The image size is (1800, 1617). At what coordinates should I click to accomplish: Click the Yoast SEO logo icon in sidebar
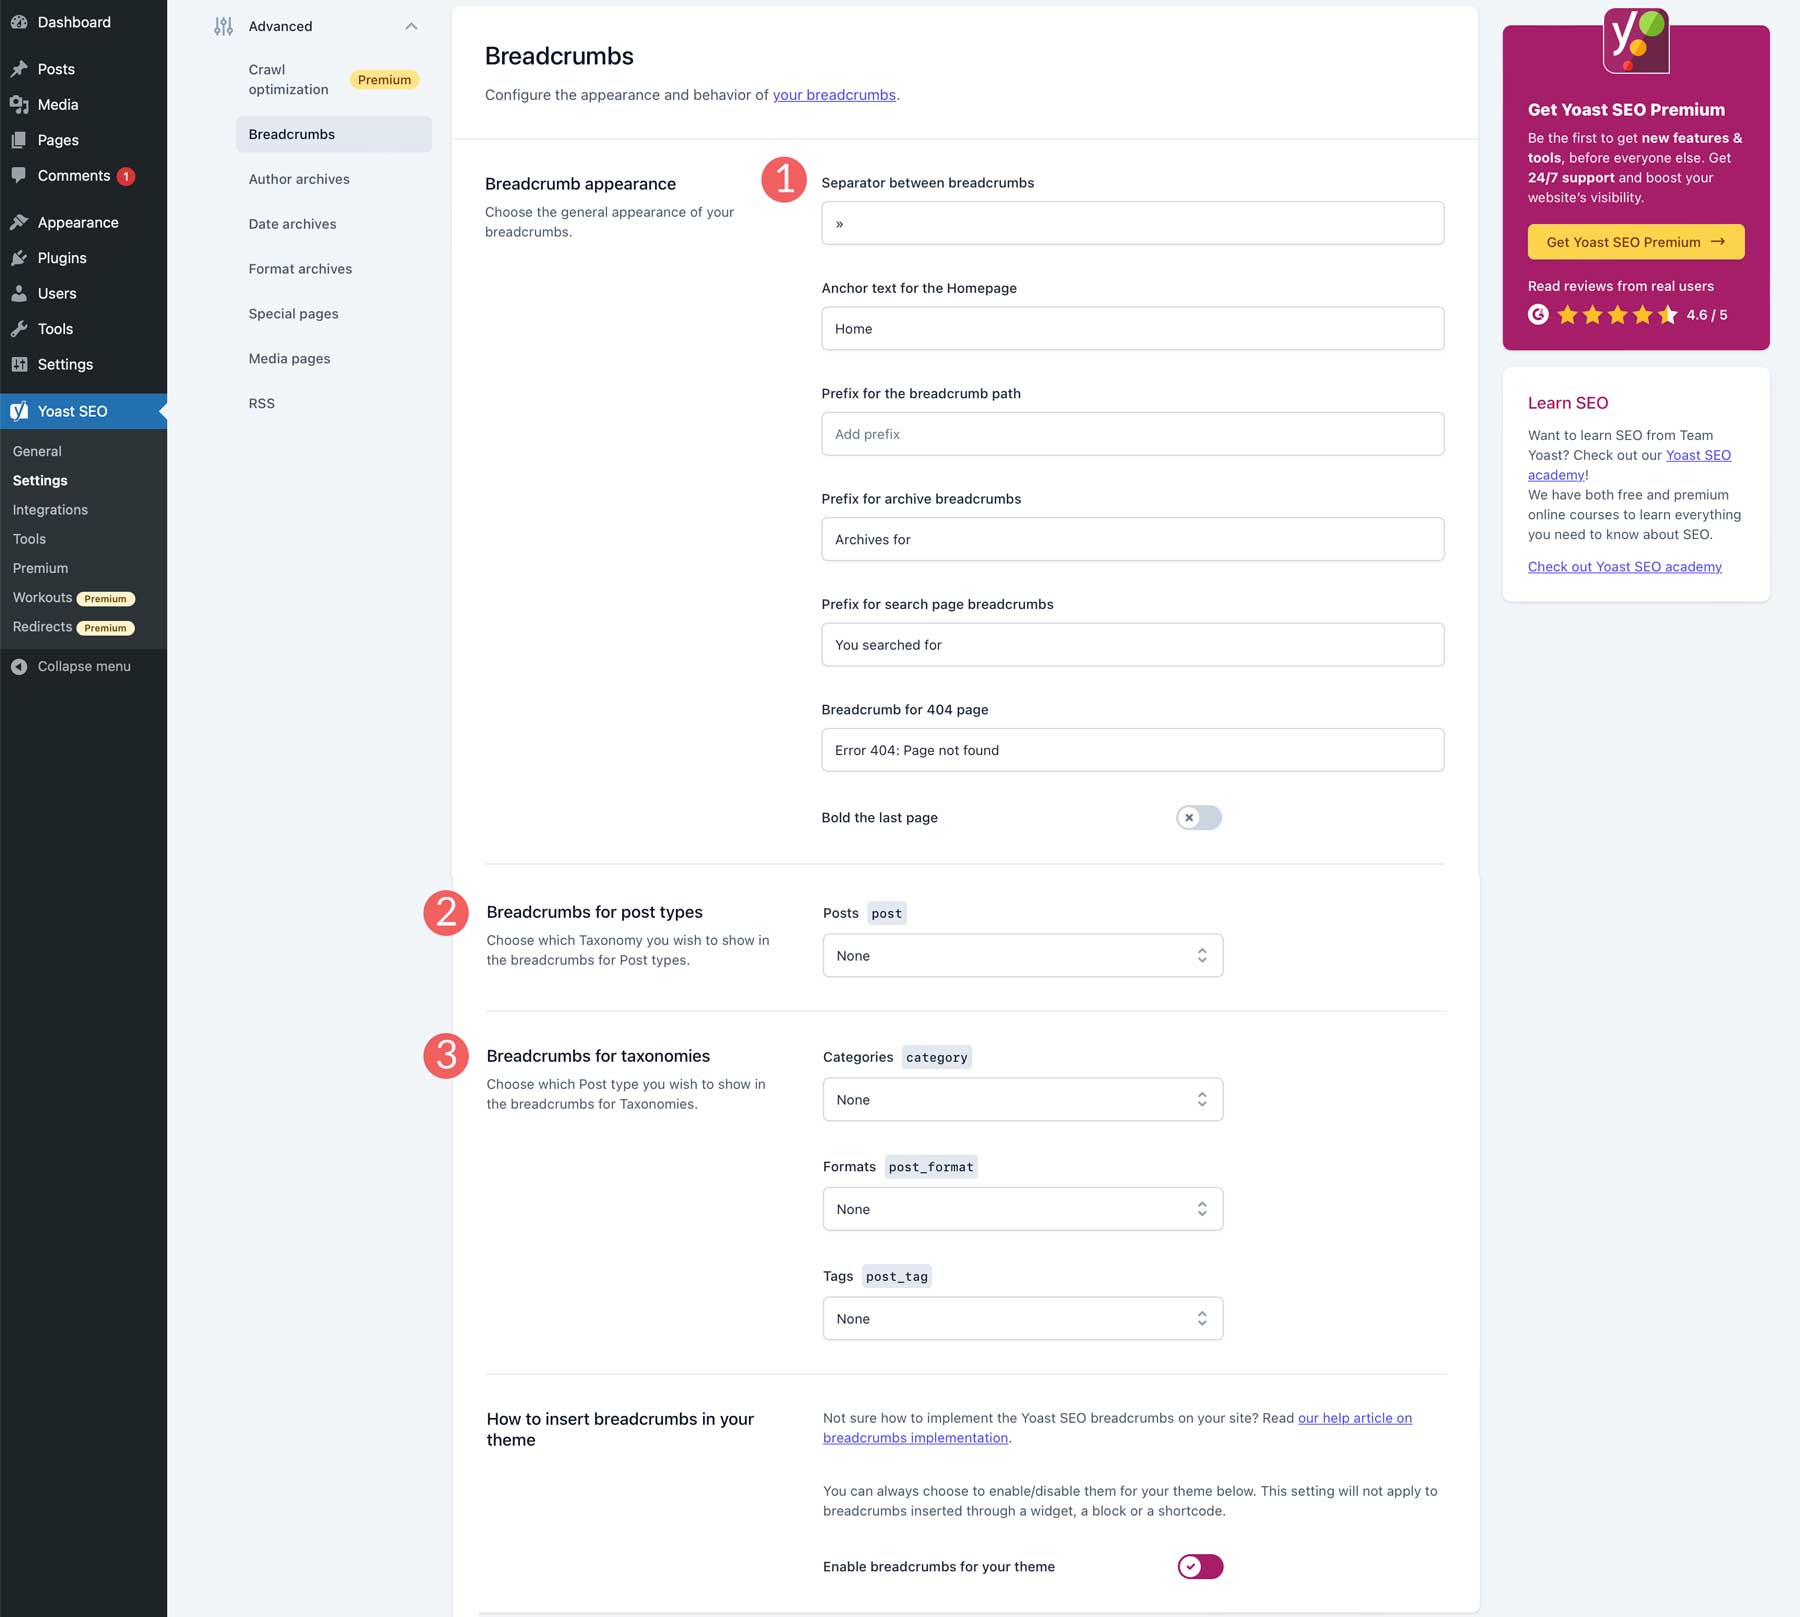coord(19,411)
